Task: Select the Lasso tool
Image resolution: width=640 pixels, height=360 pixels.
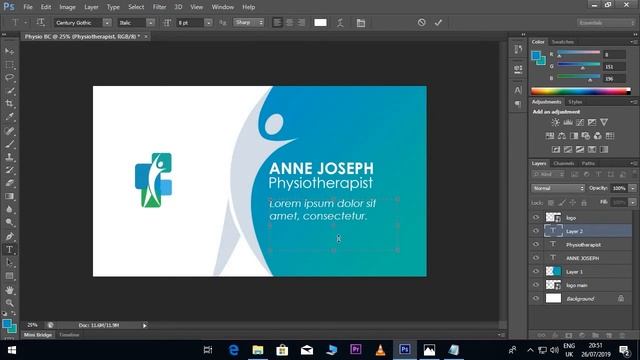Action: click(9, 78)
